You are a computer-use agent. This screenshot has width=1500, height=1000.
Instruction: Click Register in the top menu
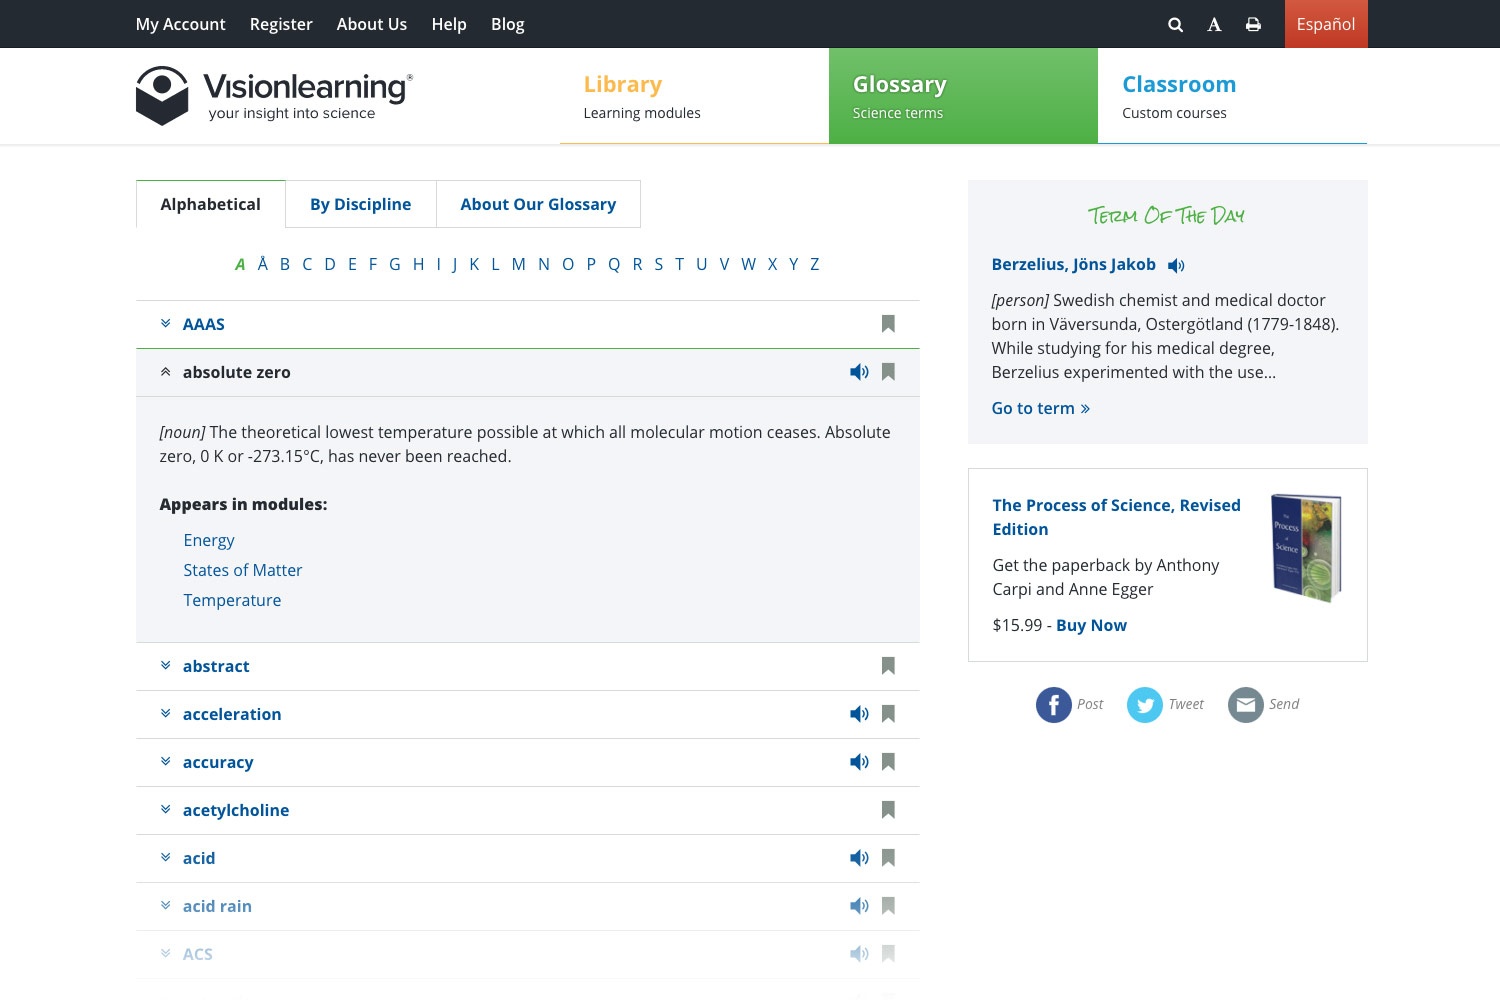(x=281, y=24)
